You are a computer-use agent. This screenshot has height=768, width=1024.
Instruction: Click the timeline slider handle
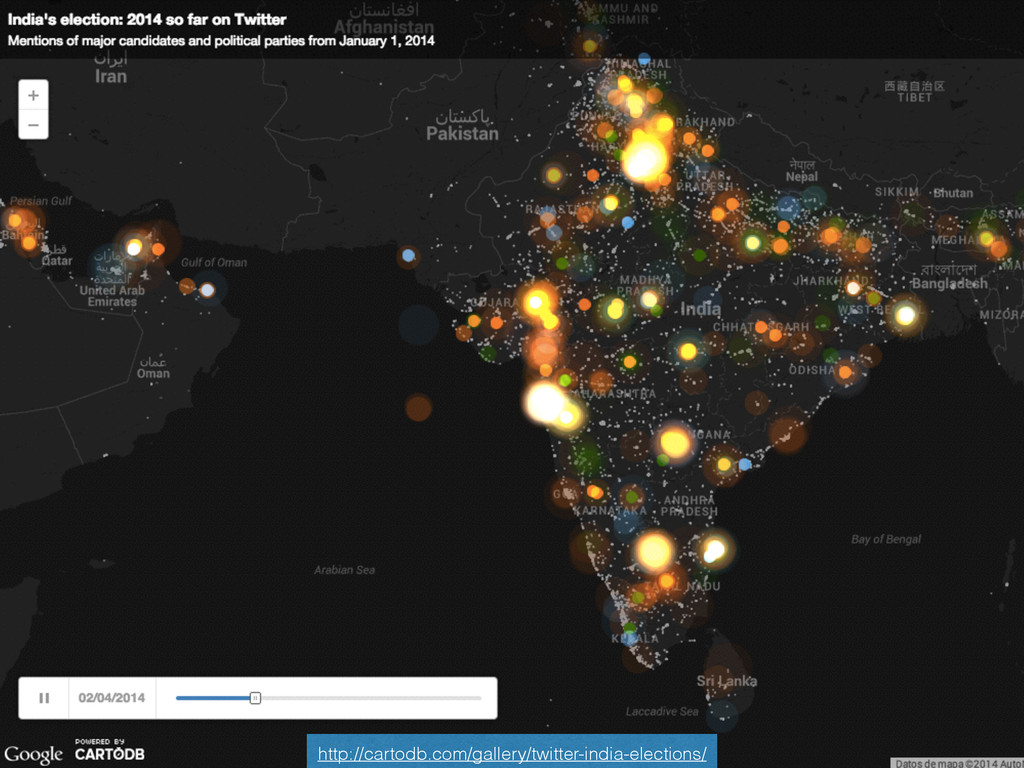[x=255, y=698]
